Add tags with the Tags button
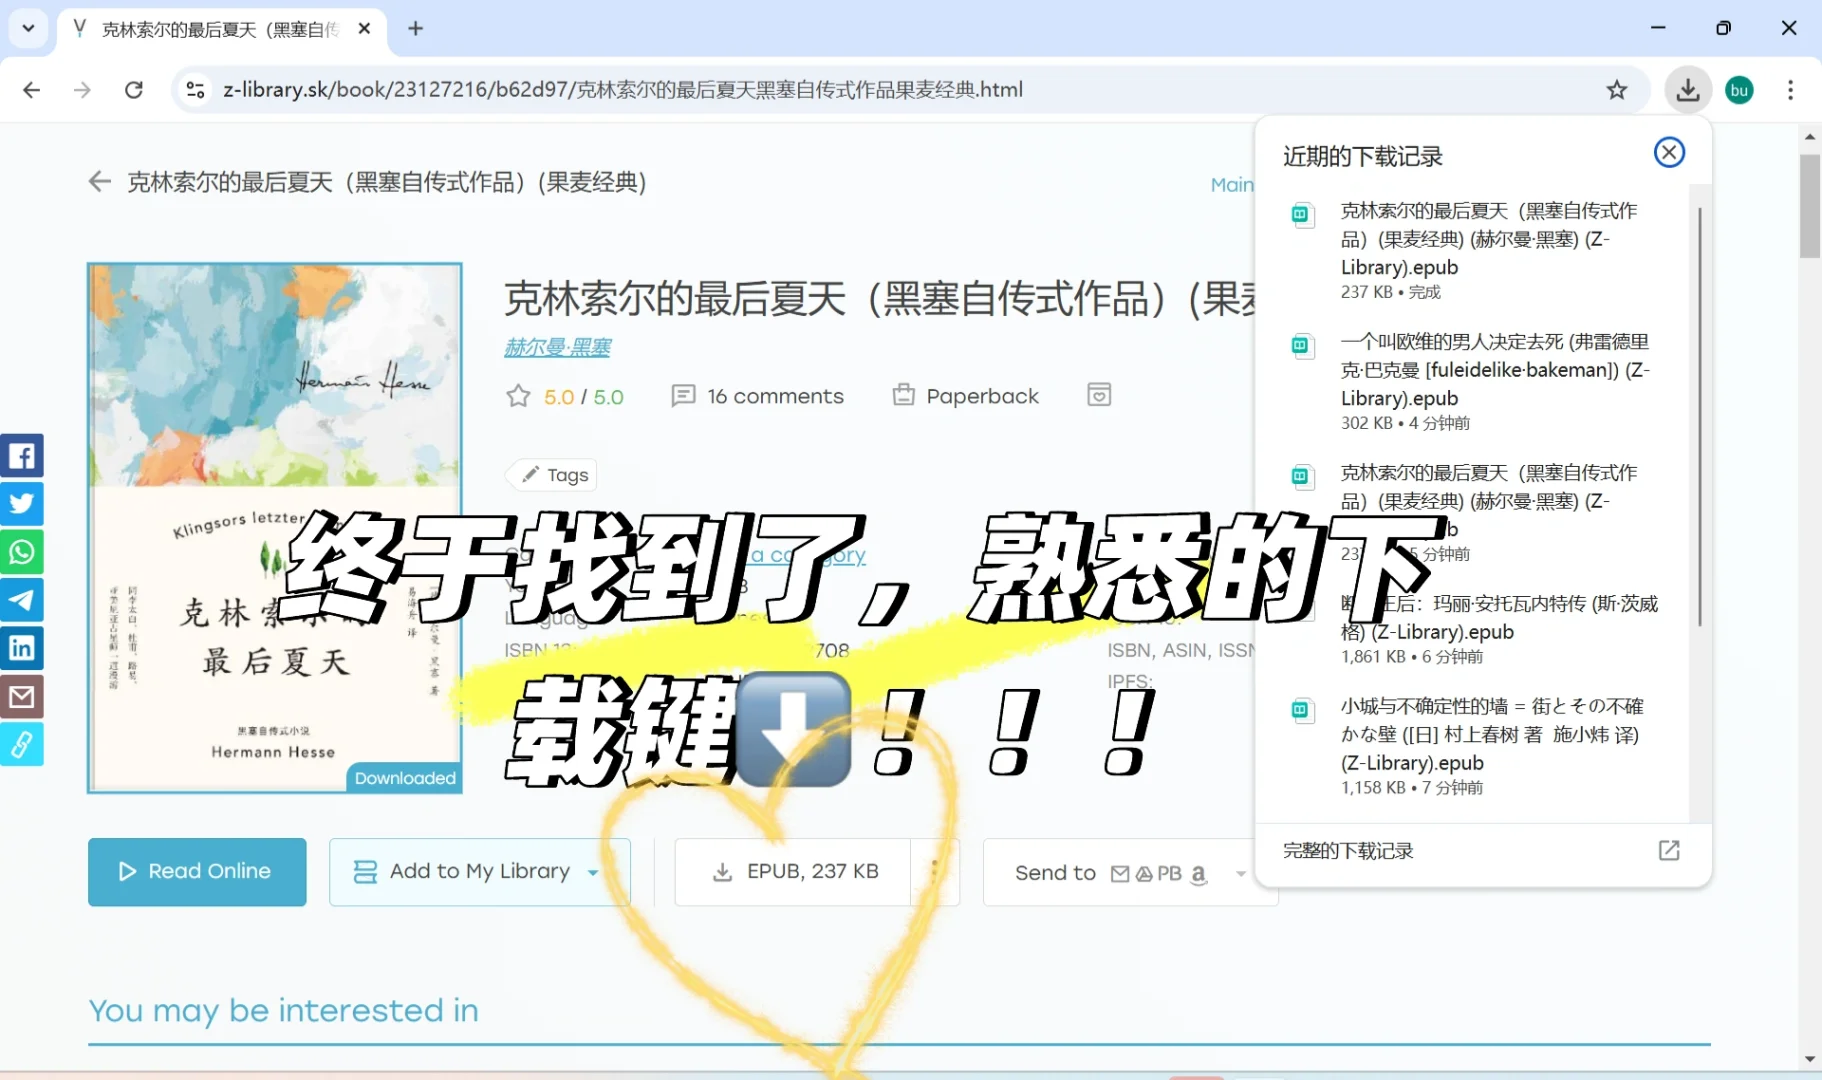1822x1080 pixels. [x=553, y=475]
